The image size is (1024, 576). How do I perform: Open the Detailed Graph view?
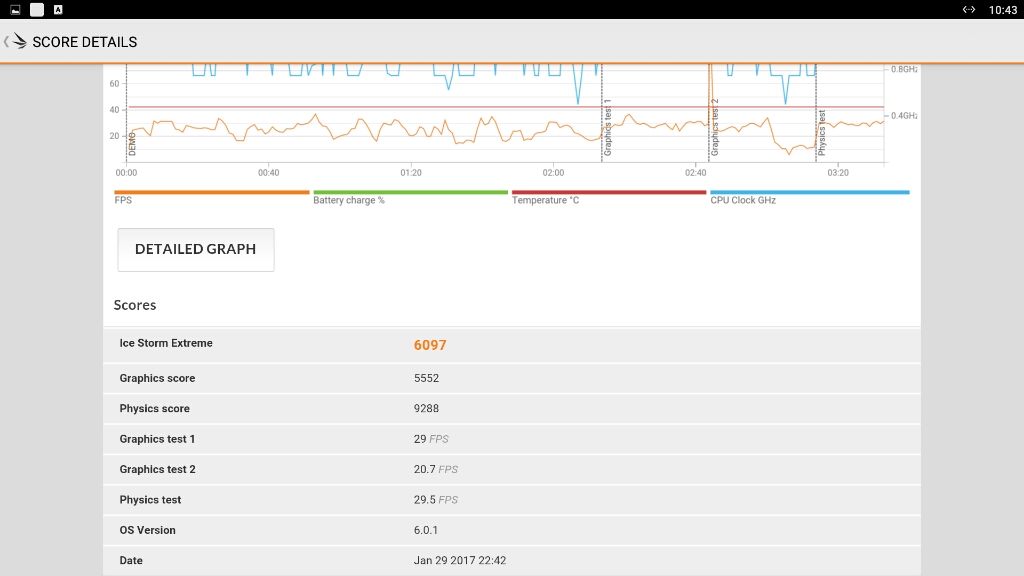(195, 249)
